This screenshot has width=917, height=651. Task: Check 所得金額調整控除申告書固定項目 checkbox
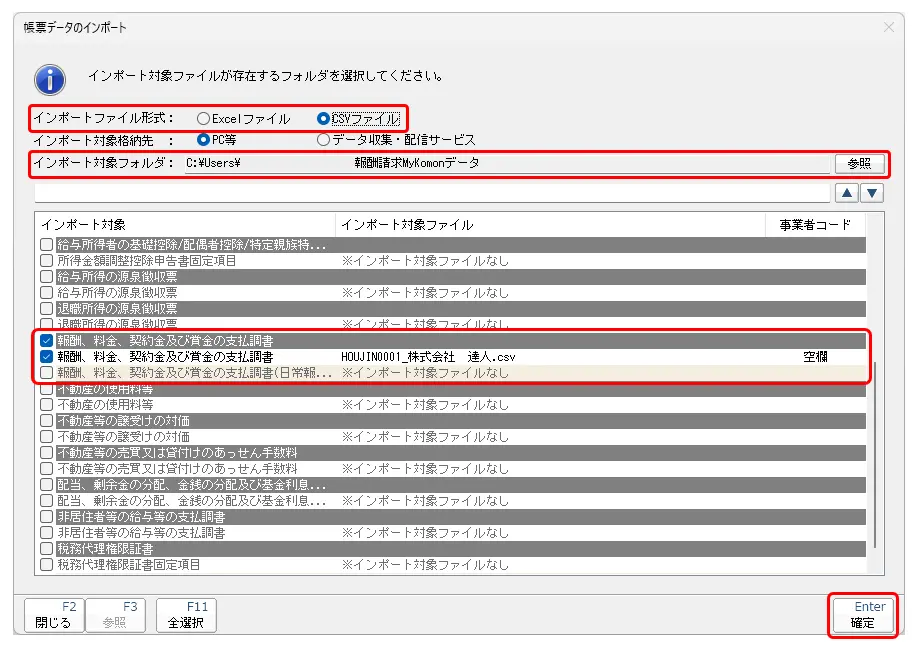click(x=46, y=261)
